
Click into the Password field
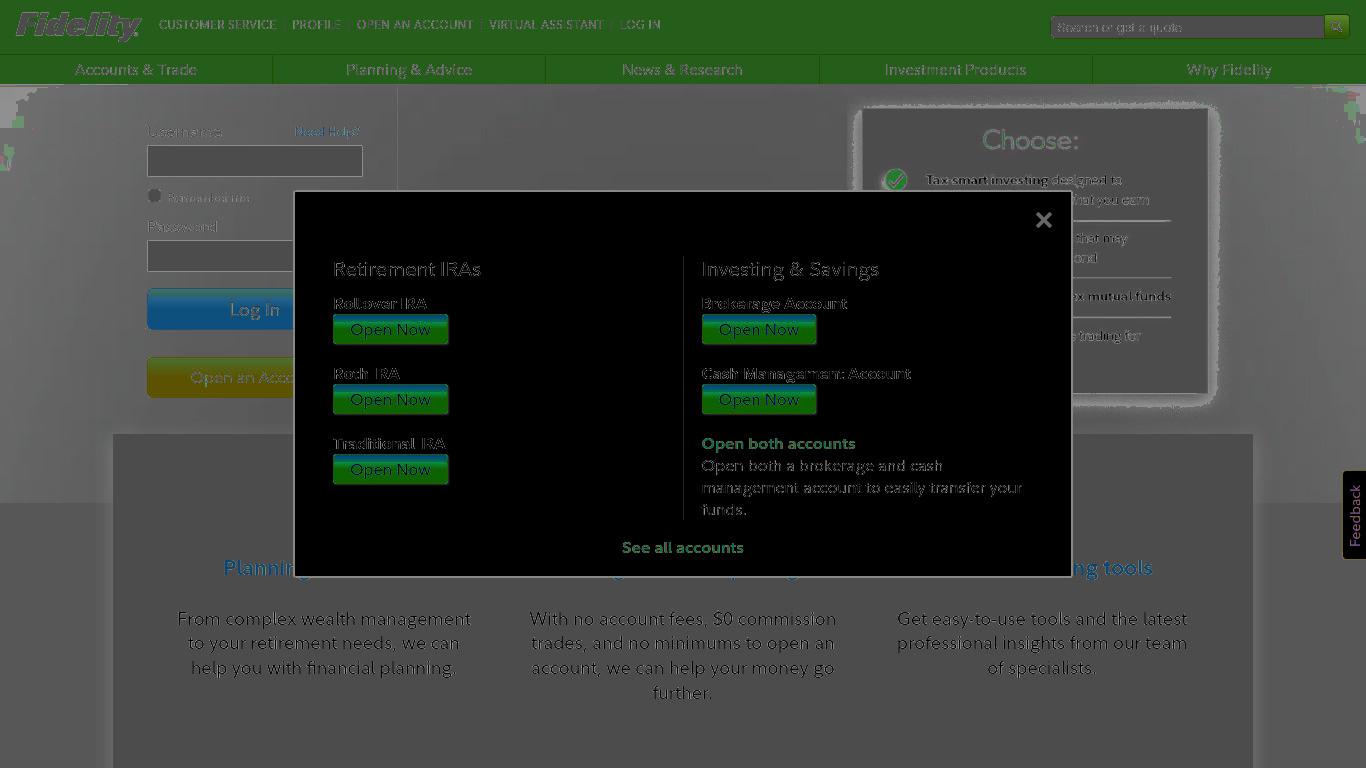pyautogui.click(x=221, y=256)
